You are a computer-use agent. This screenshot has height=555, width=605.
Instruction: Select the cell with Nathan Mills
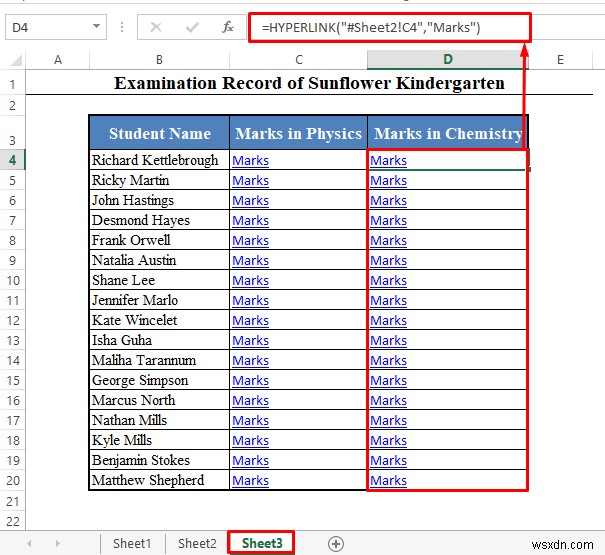point(159,420)
